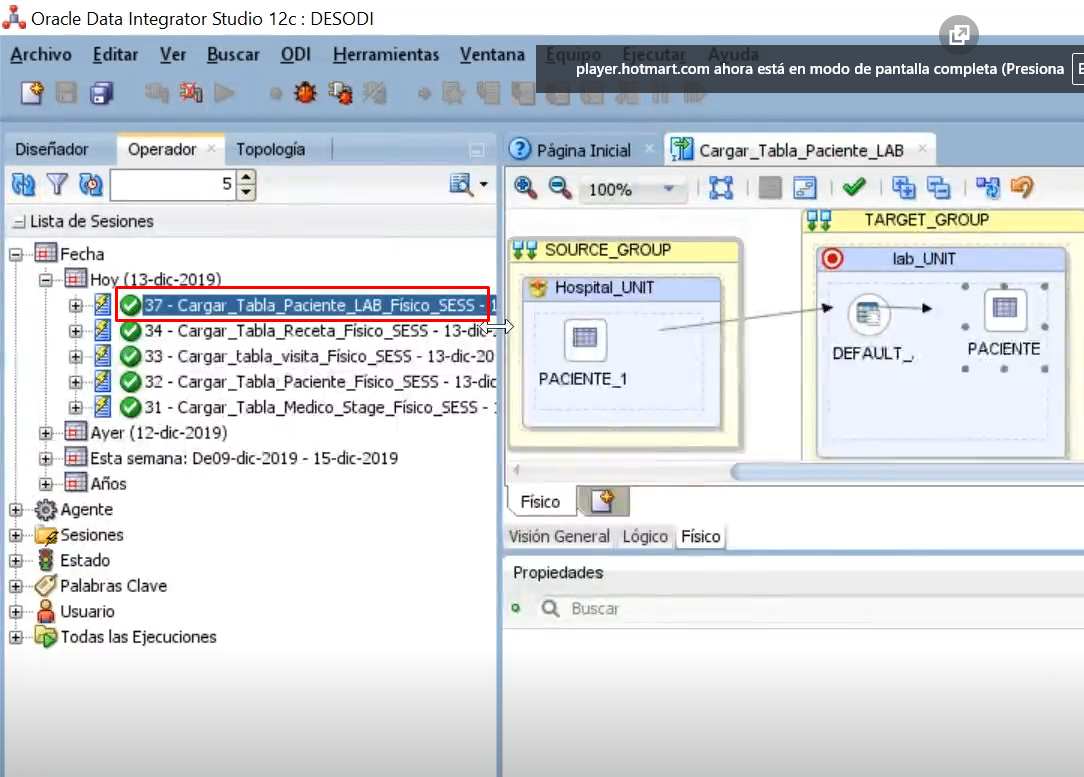Click the Refresh icon in Operator panel

[x=23, y=184]
